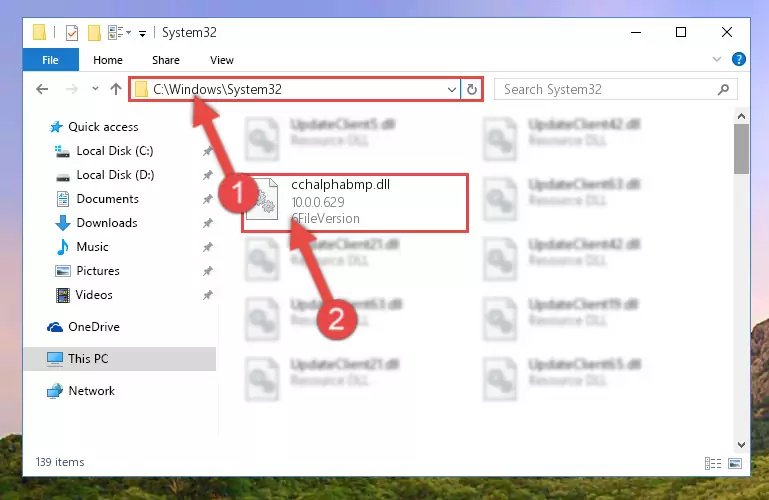Expand the ribbon with the chevron
Viewport: 769px width, 500px height.
pos(717,59)
